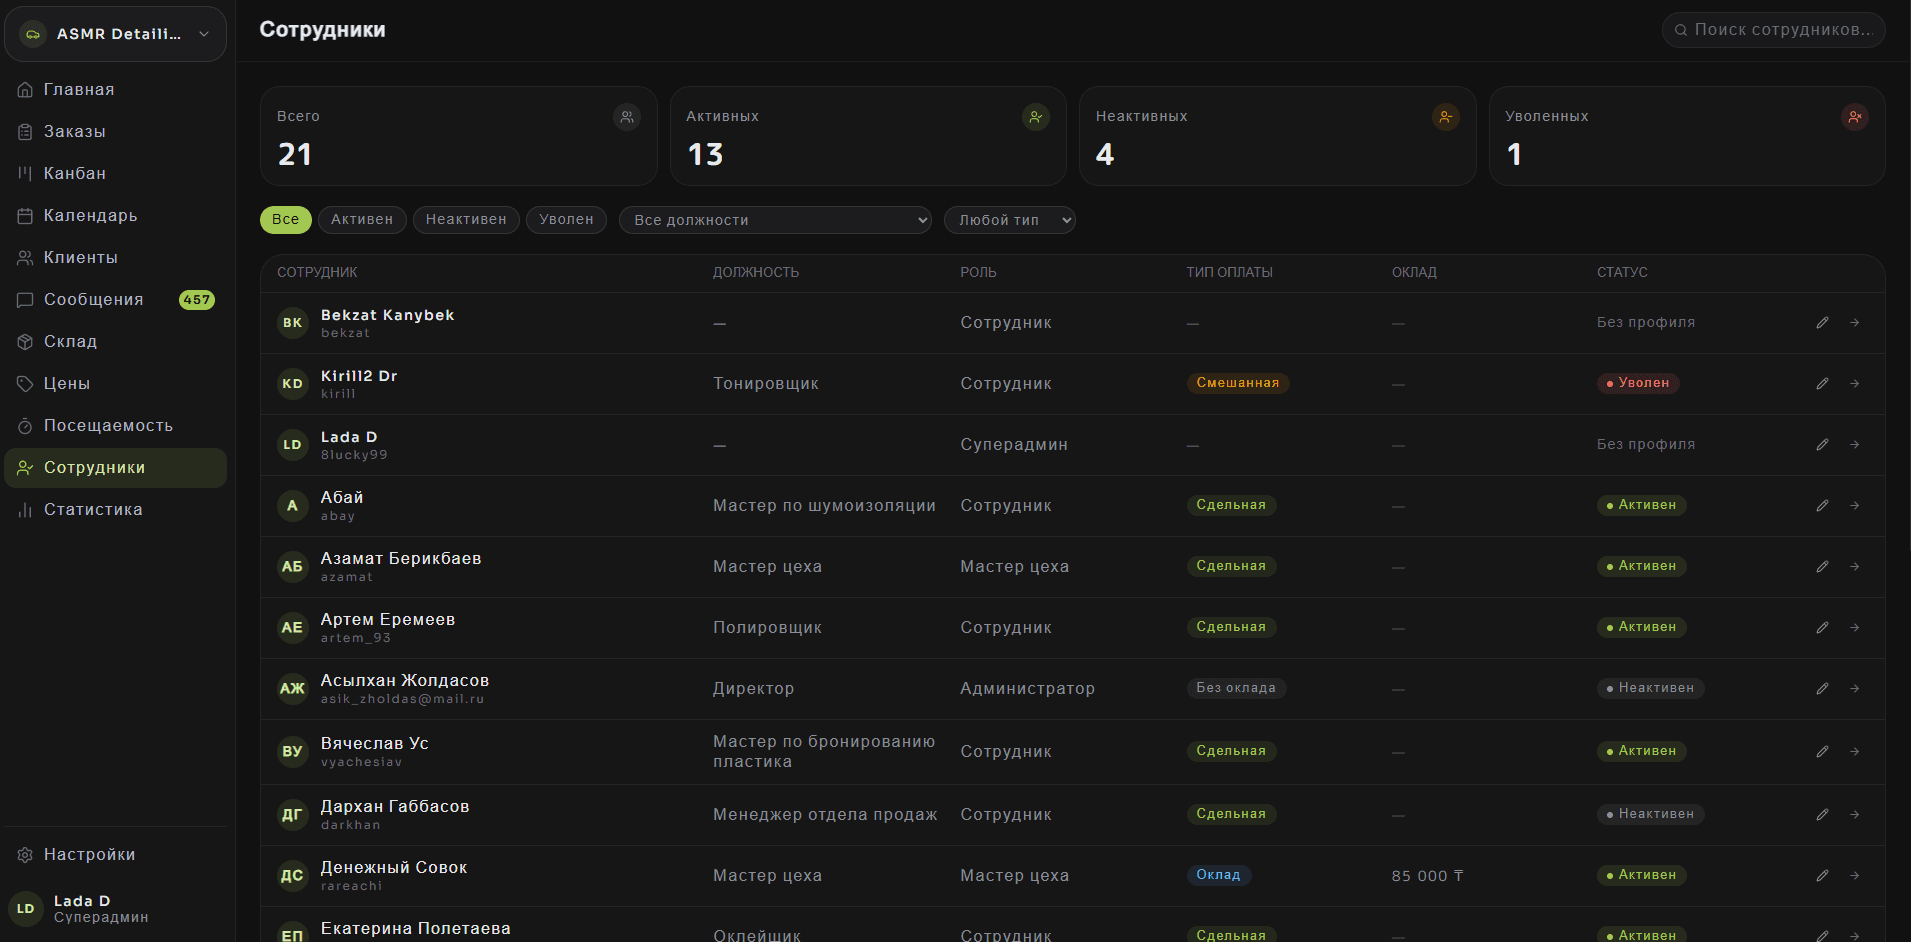Filter employees by the Неактивен chip
This screenshot has width=1911, height=942.
466,220
